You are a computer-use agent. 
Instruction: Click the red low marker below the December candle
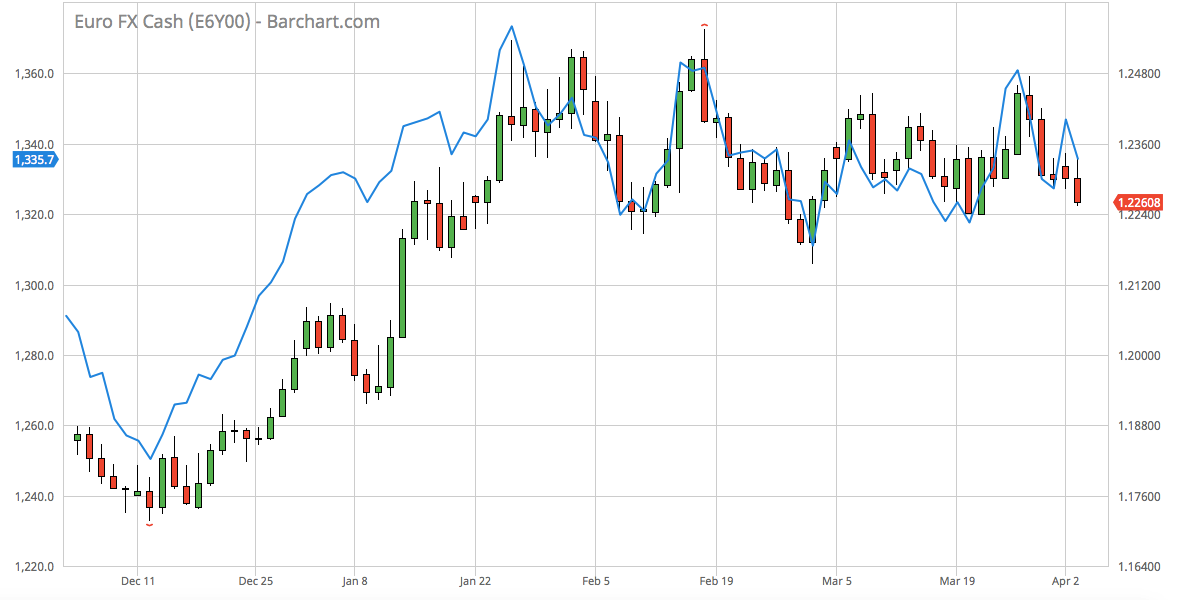click(x=150, y=524)
